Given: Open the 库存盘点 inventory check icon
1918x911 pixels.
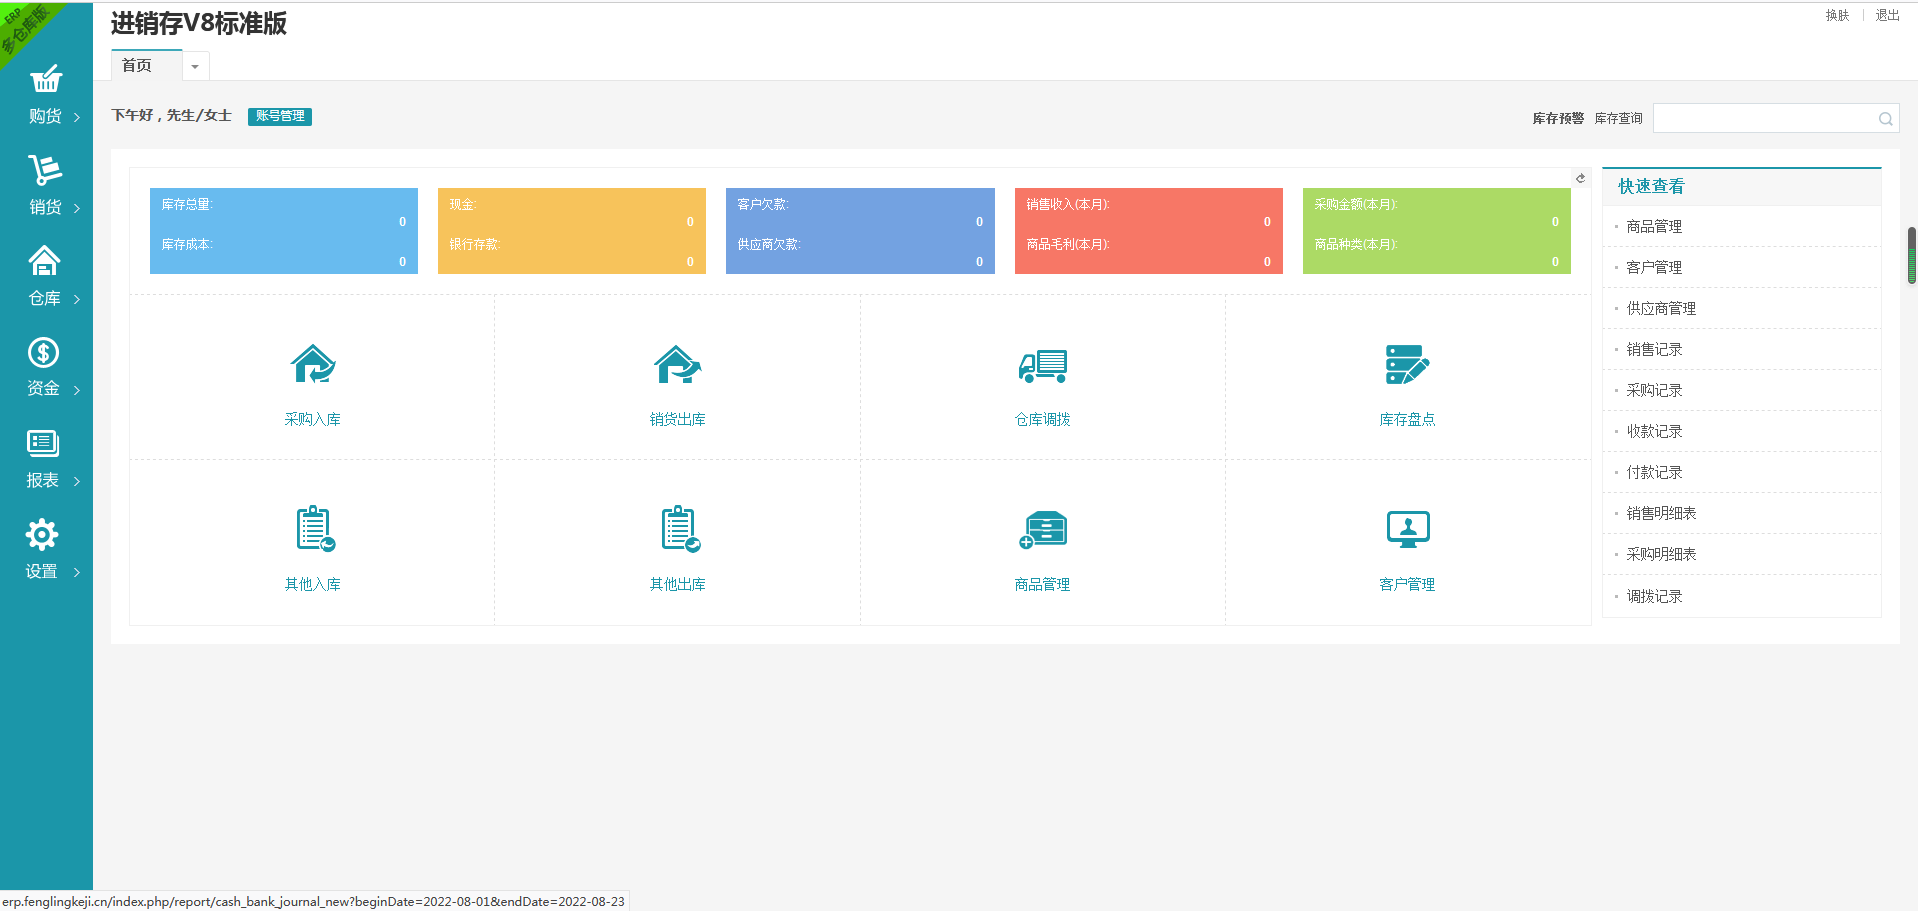Looking at the screenshot, I should pos(1407,365).
